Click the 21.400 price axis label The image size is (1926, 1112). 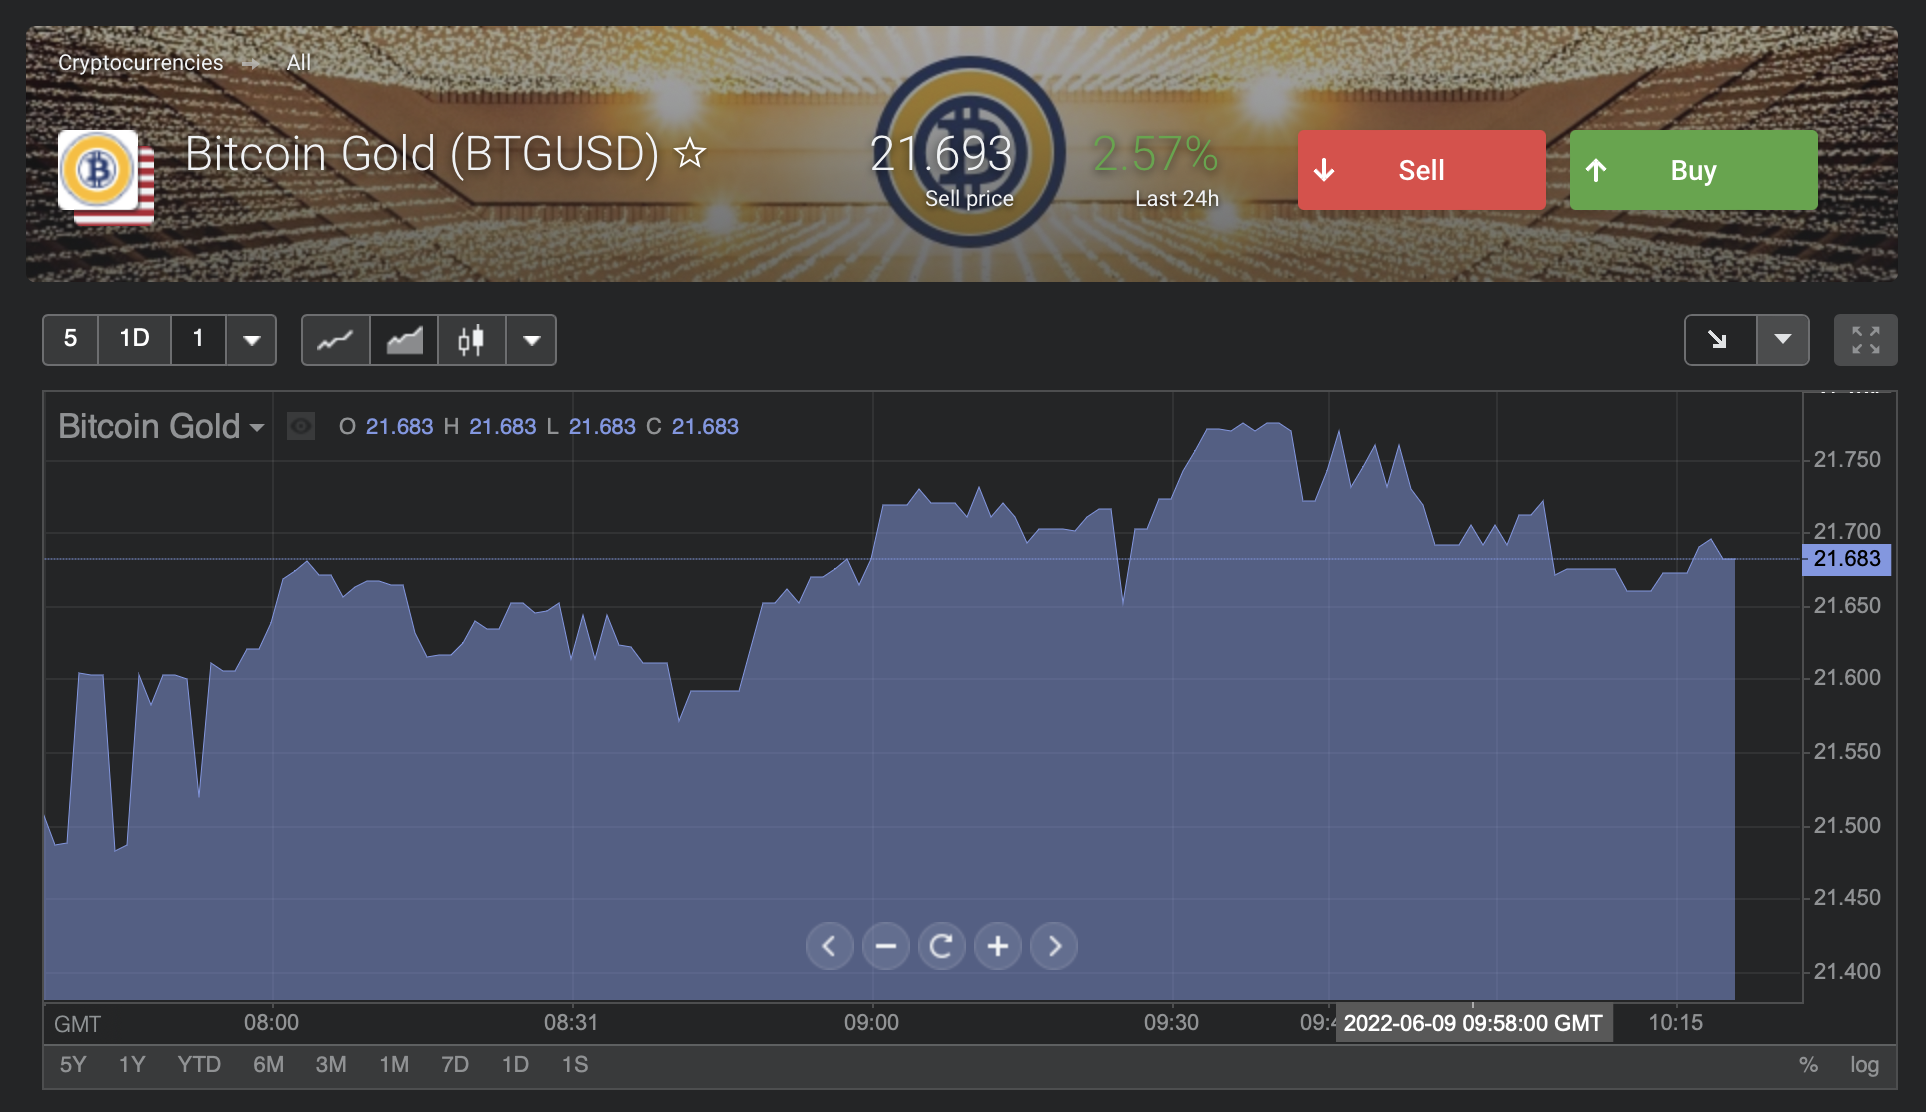[x=1847, y=972]
